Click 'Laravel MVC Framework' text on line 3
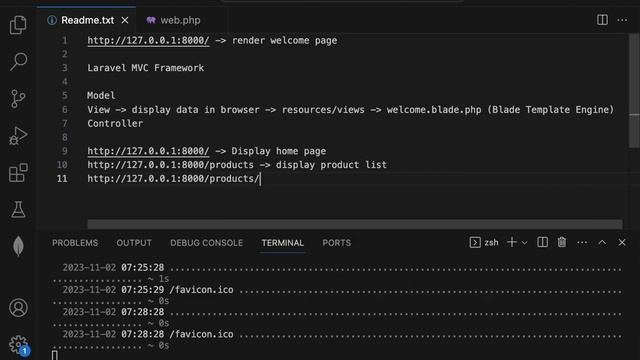Viewport: 640px width, 360px height. point(145,68)
